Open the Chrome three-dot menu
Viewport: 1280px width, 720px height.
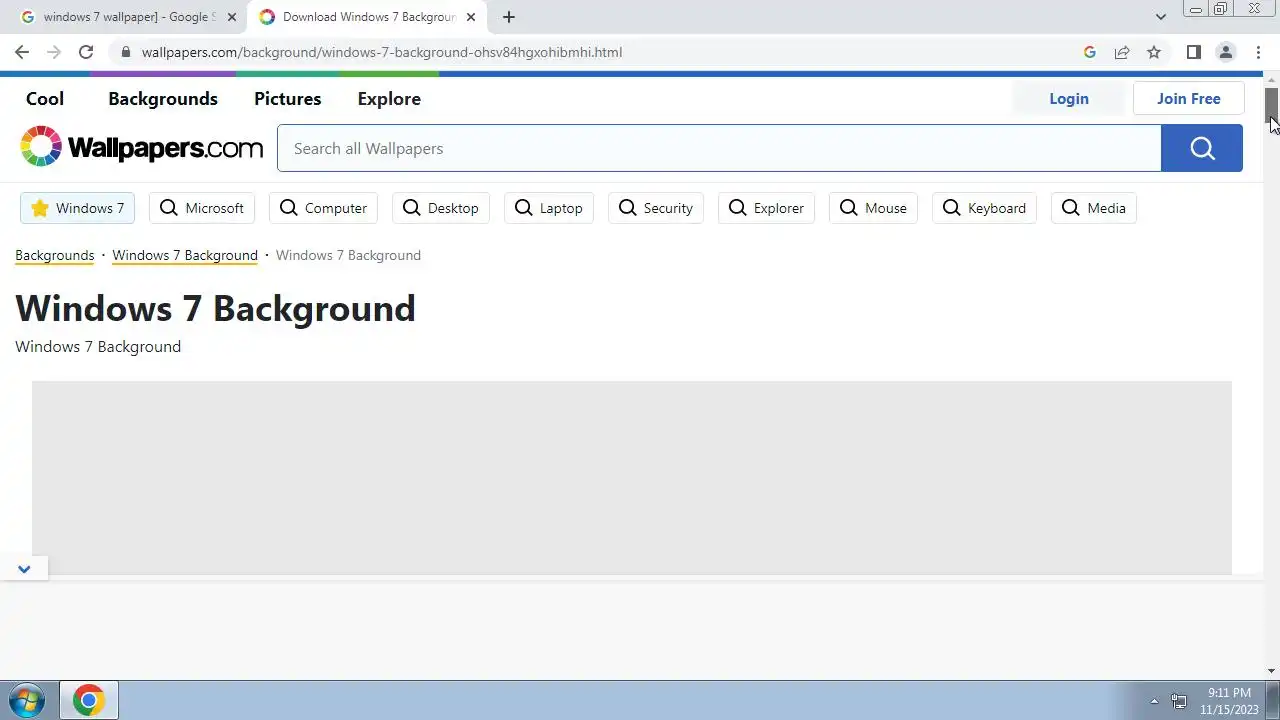click(1258, 52)
